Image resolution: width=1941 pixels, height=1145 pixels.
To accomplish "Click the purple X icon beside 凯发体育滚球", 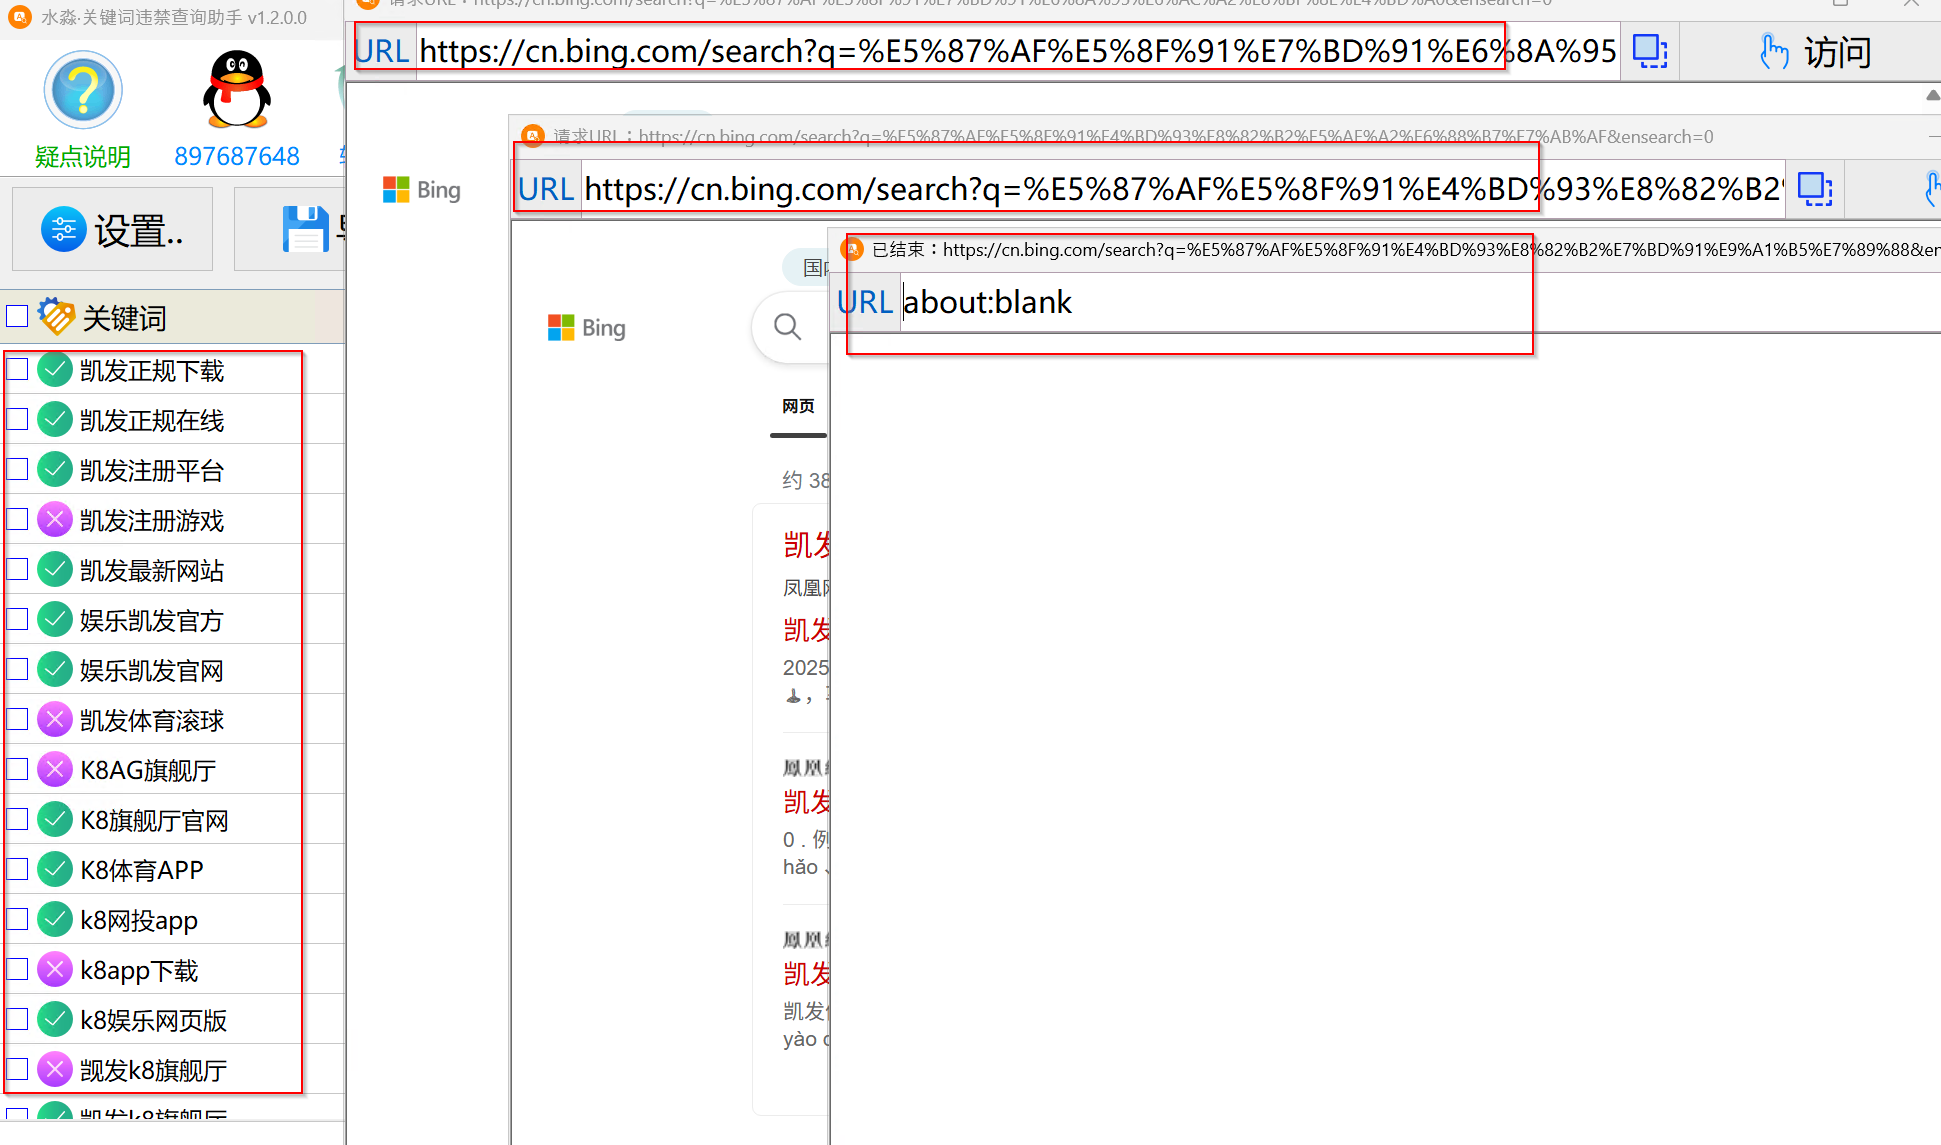I will pos(55,720).
